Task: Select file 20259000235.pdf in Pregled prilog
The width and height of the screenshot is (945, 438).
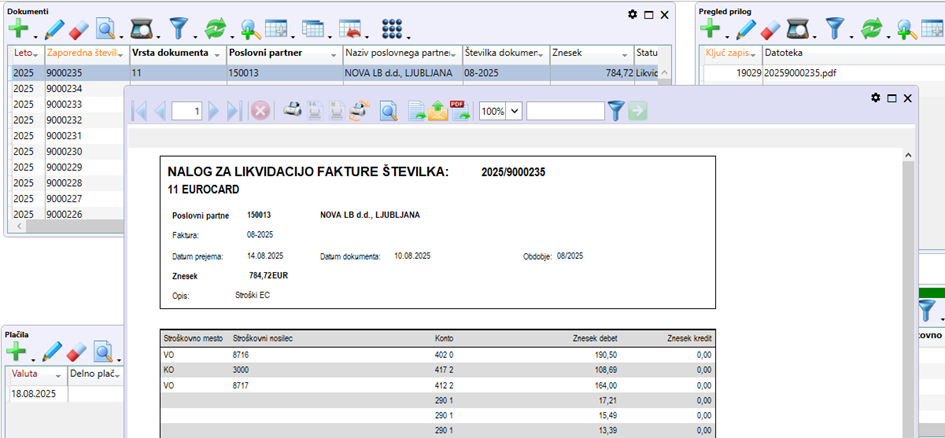Action: (800, 74)
